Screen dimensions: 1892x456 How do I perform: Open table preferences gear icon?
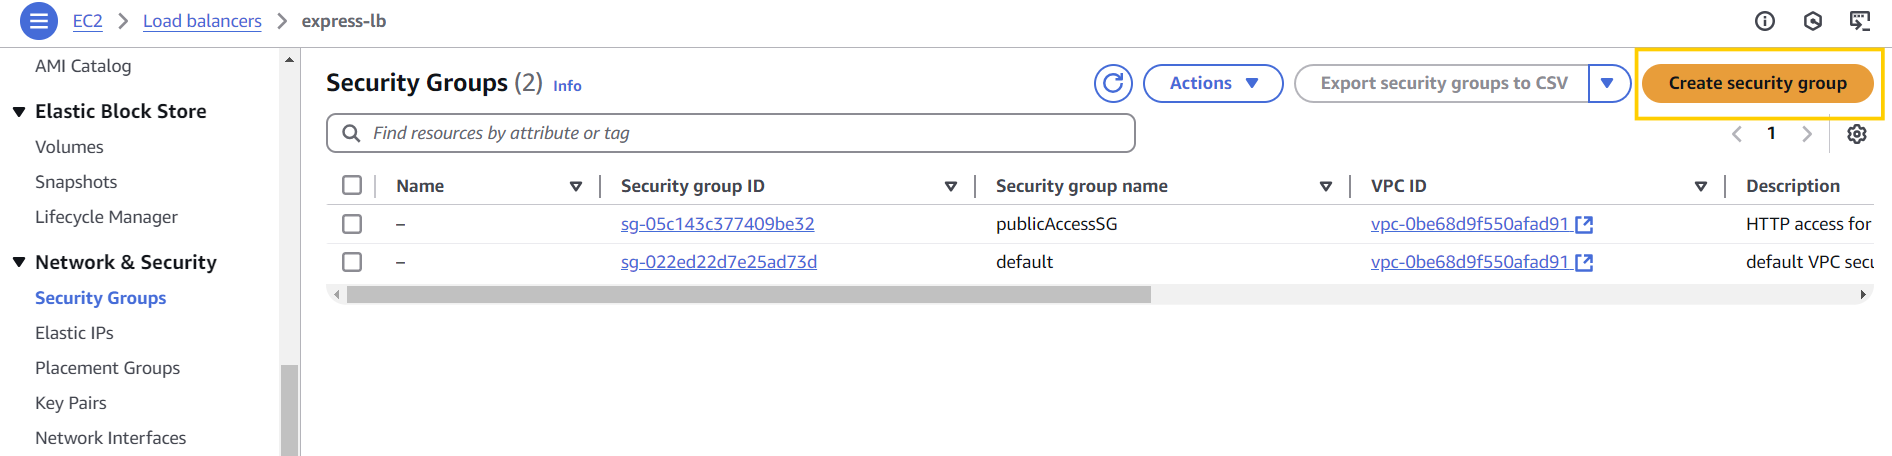(1856, 134)
